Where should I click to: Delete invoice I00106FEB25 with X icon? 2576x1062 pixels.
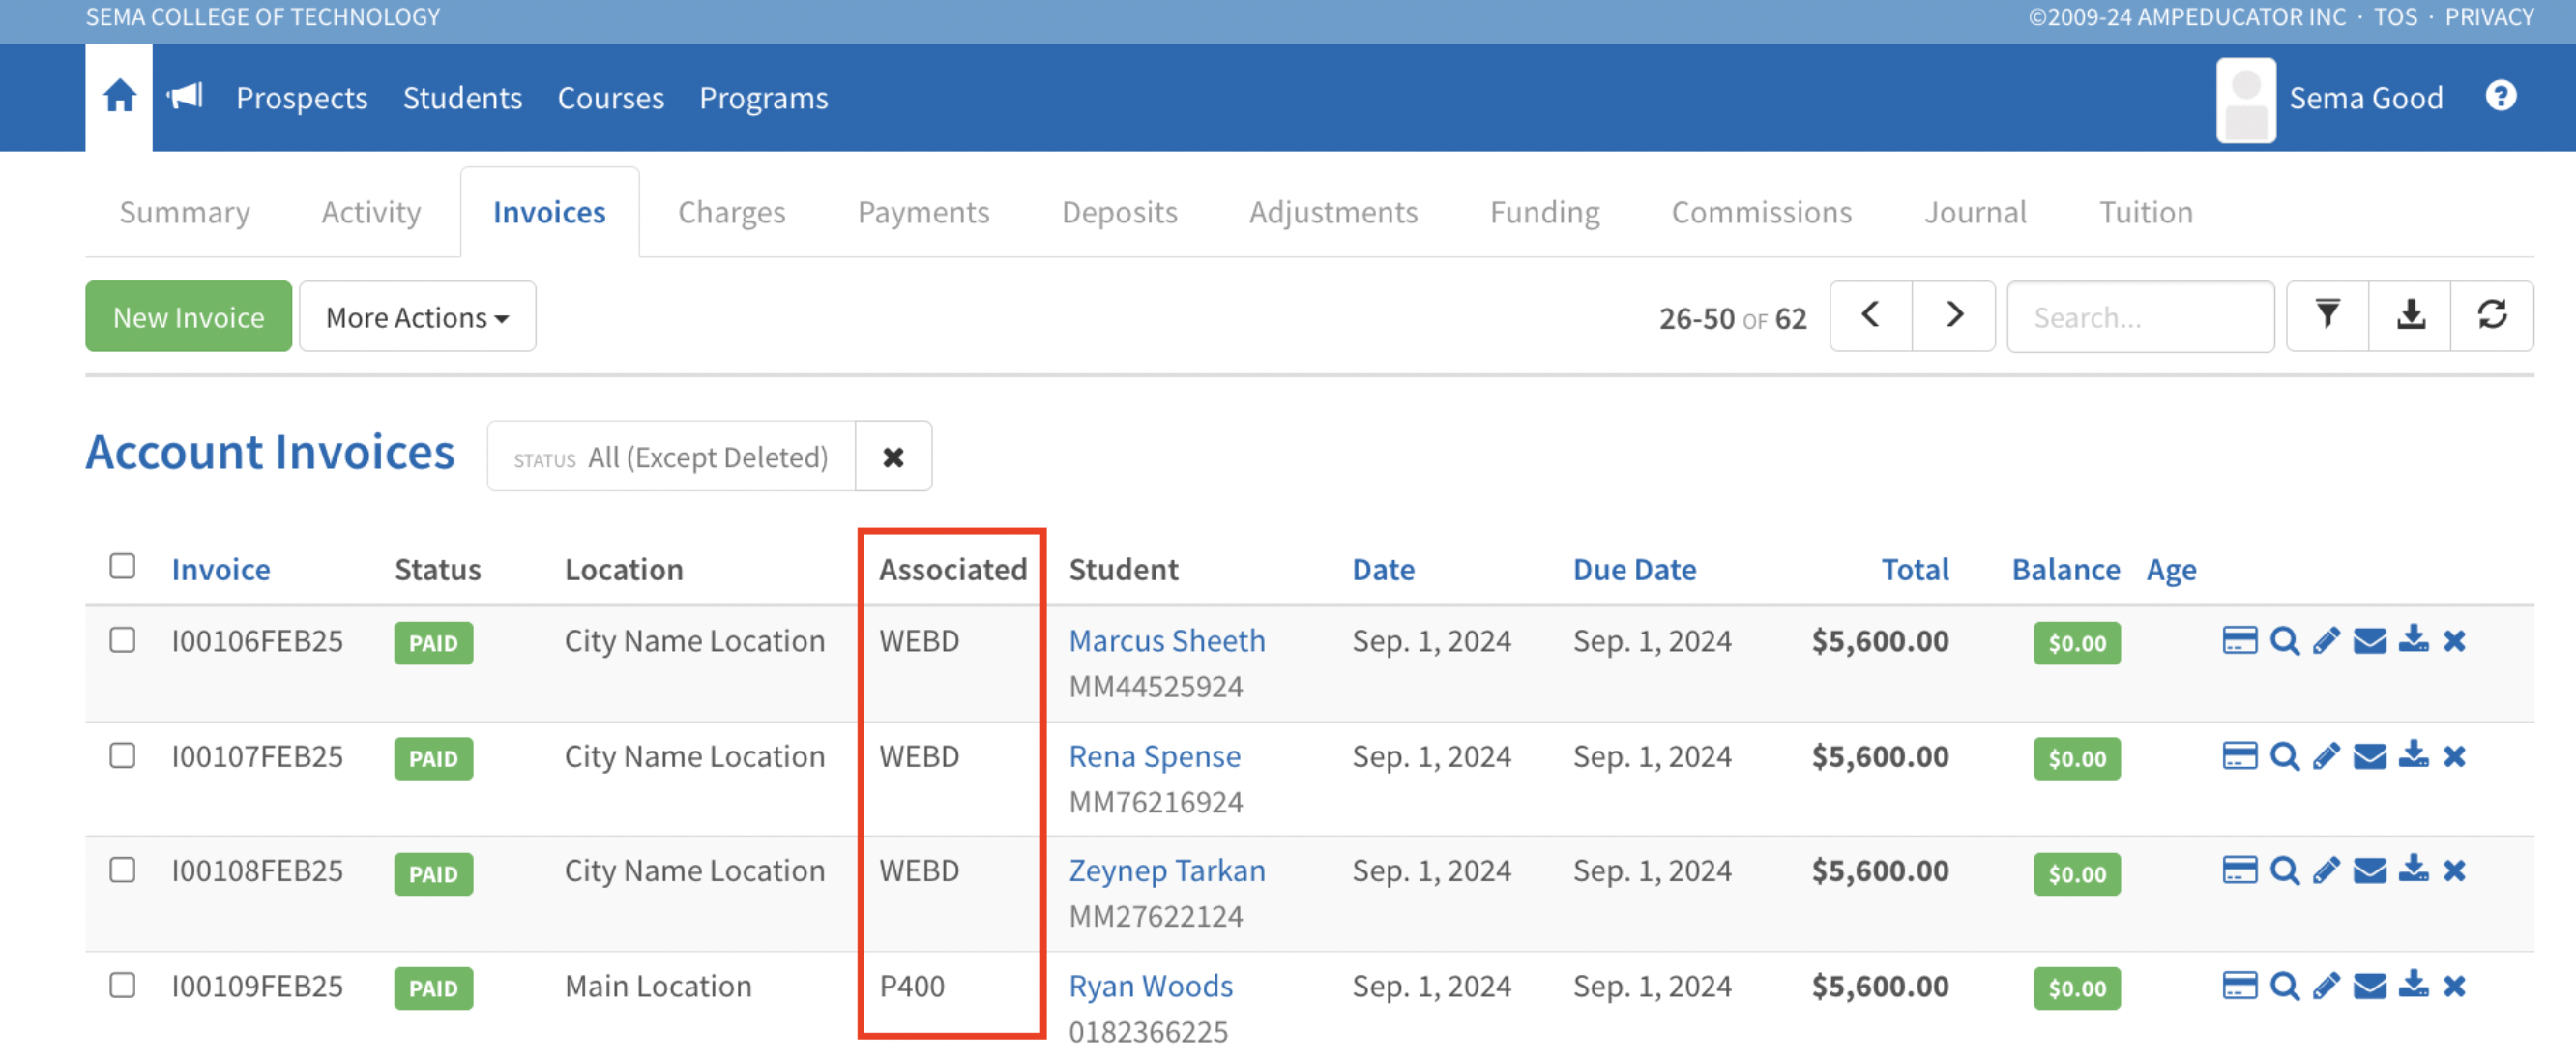pyautogui.click(x=2454, y=641)
